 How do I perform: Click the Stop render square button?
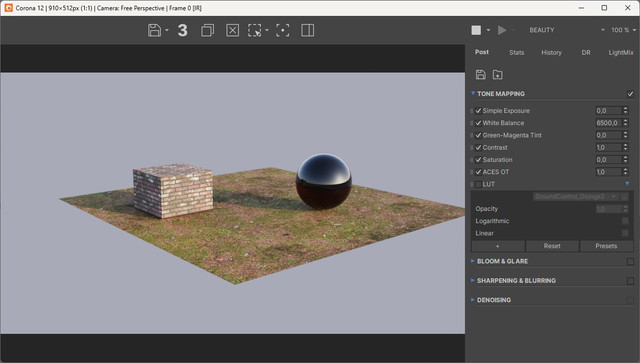click(476, 30)
